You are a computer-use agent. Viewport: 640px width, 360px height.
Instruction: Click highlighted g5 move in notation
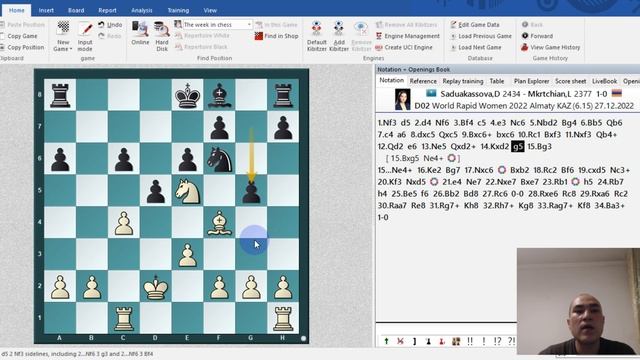point(518,146)
